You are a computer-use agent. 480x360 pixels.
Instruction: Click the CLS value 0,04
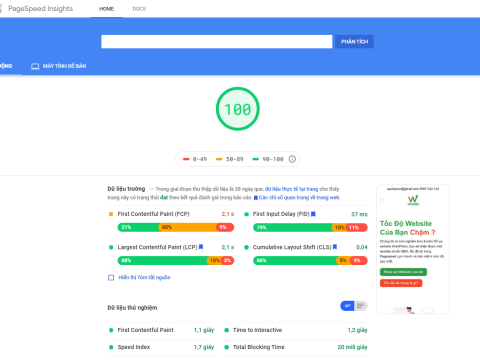tap(362, 247)
